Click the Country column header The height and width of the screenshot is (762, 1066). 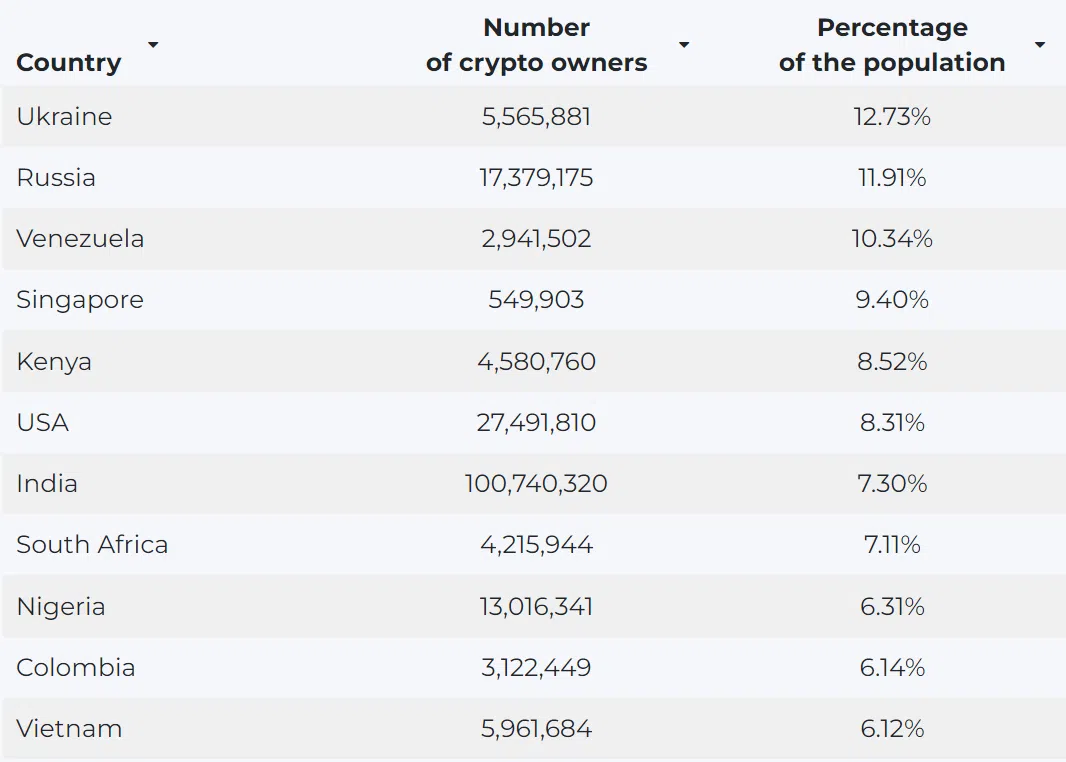(69, 63)
